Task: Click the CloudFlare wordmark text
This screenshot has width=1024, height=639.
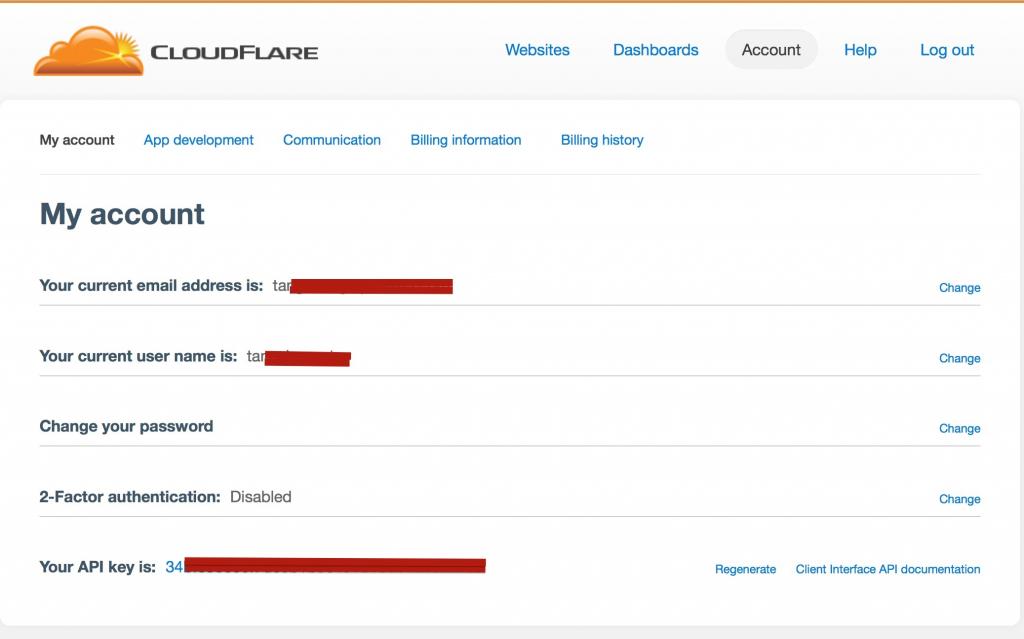Action: 234,53
